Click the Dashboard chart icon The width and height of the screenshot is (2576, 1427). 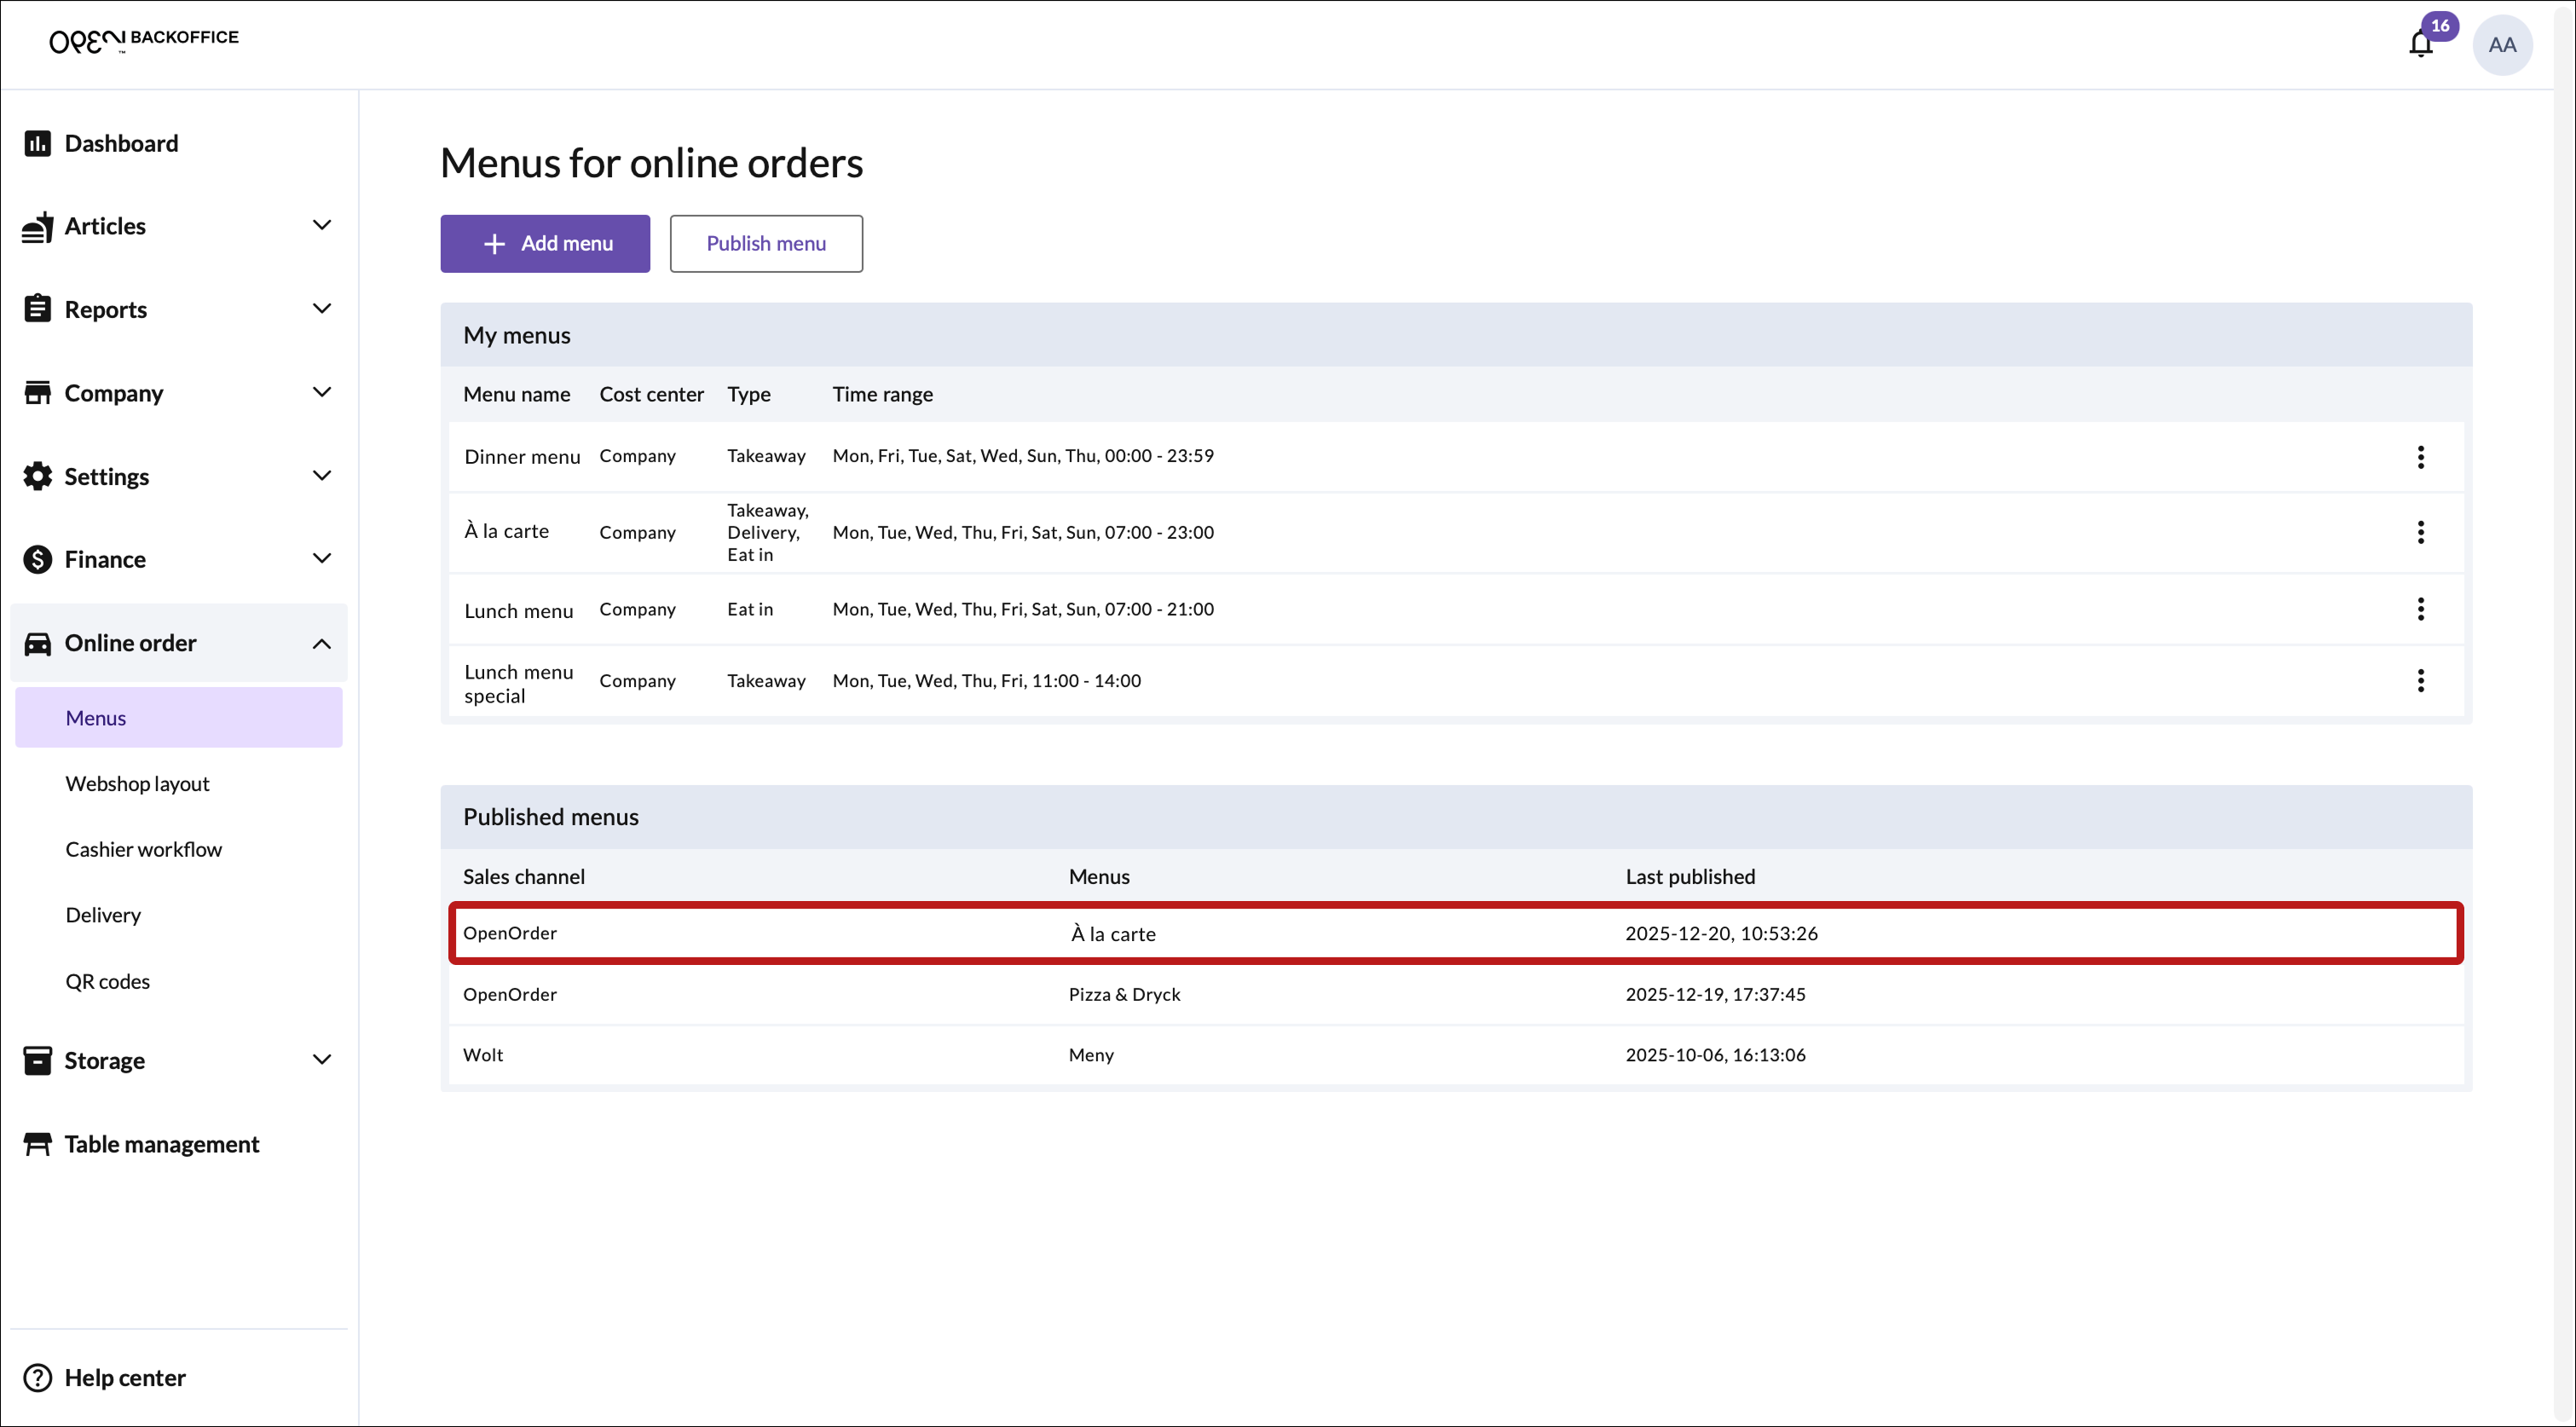pyautogui.click(x=37, y=143)
